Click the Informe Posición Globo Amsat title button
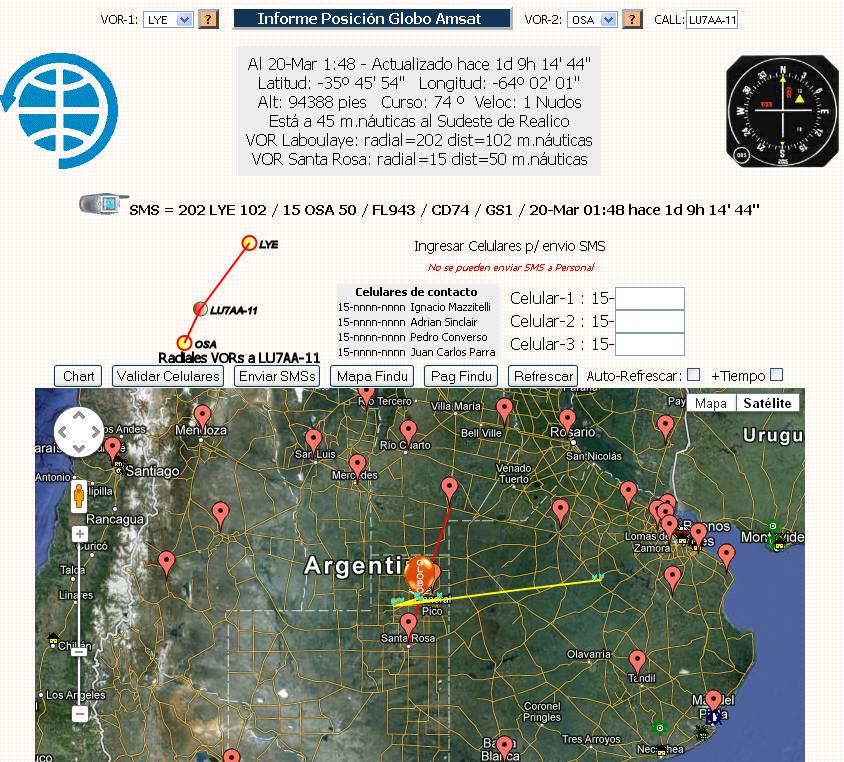This screenshot has height=762, width=844. click(372, 18)
